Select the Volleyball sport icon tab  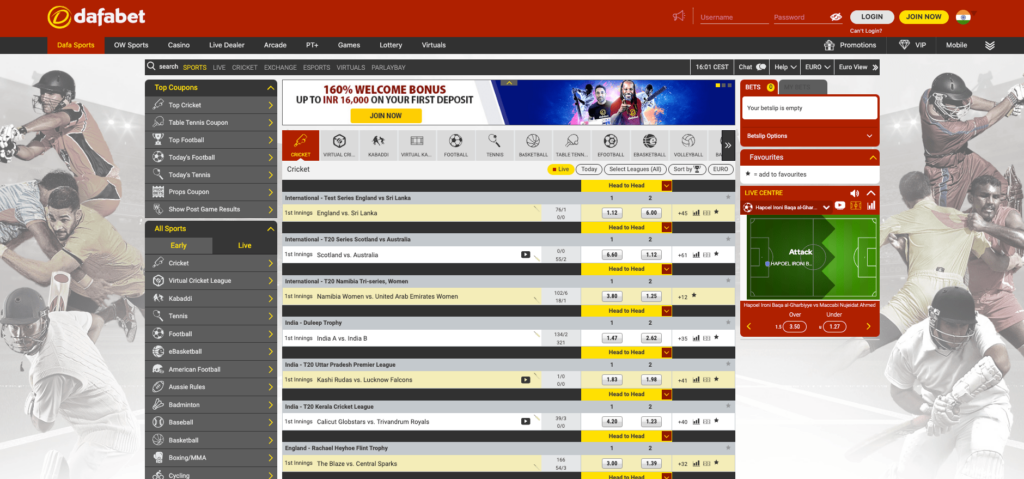688,145
